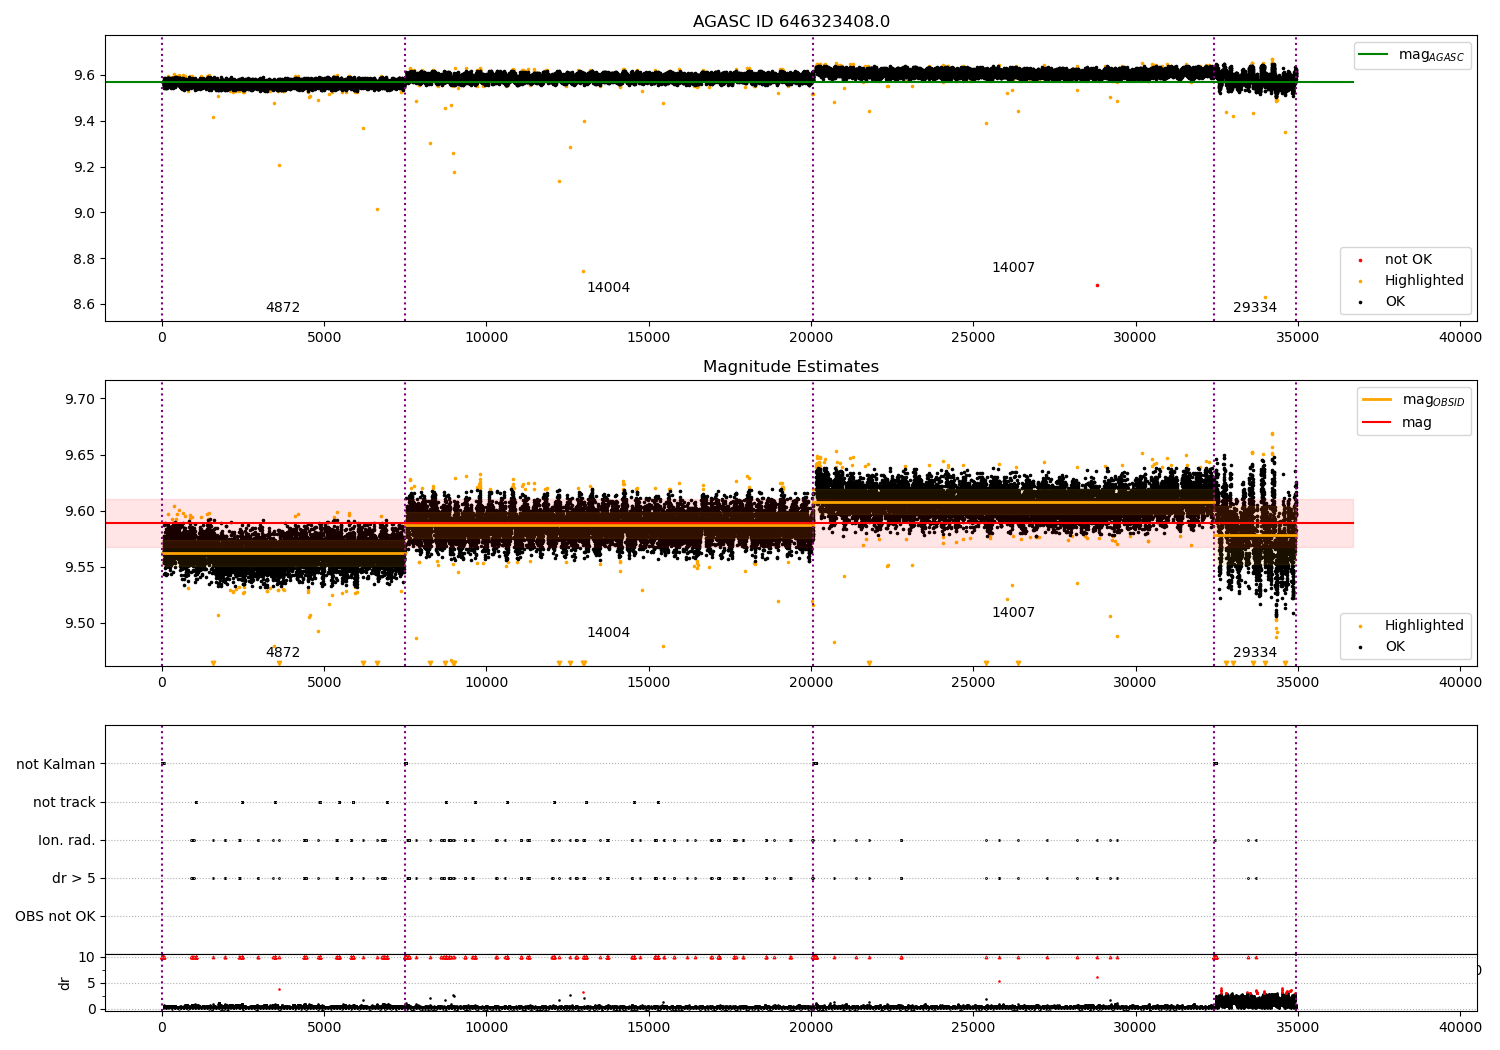This screenshot has width=1500, height=1050.
Task: Click obsid label 14007 in top plot
Action: [1013, 268]
